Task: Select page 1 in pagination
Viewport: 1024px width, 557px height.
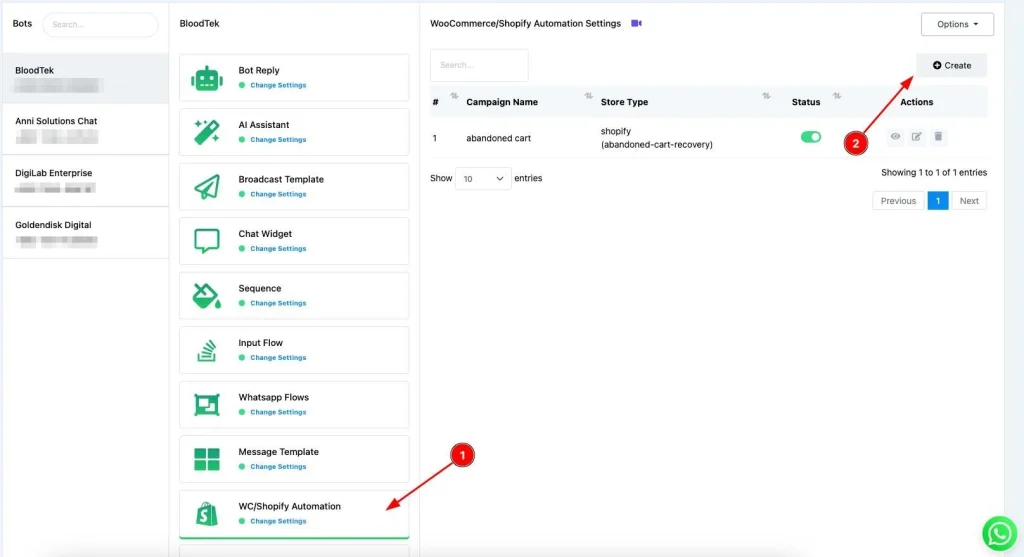Action: point(937,200)
